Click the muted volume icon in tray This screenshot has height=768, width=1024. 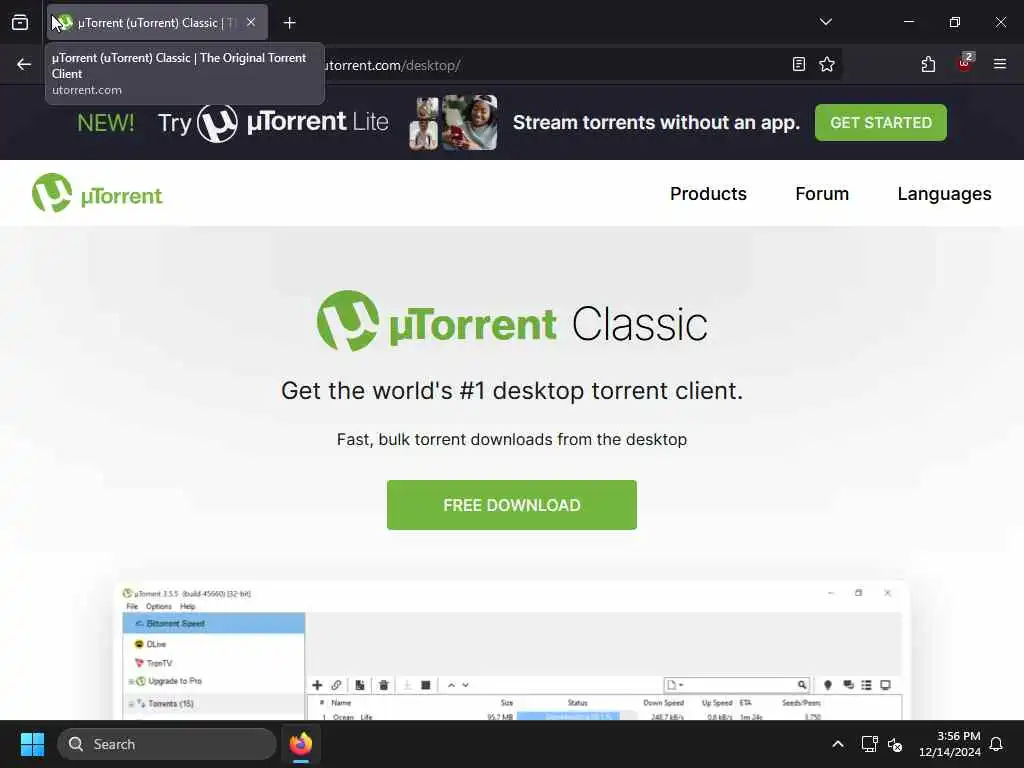pos(895,744)
